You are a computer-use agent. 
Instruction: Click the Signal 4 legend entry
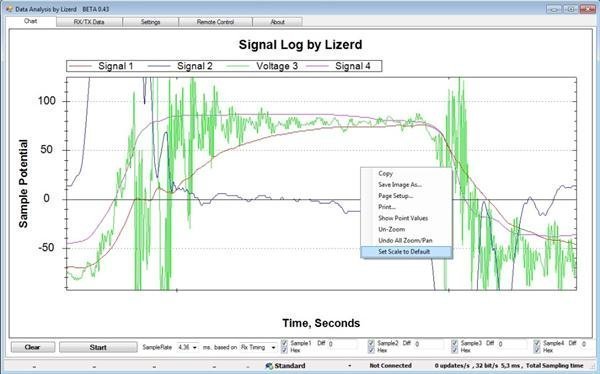338,66
